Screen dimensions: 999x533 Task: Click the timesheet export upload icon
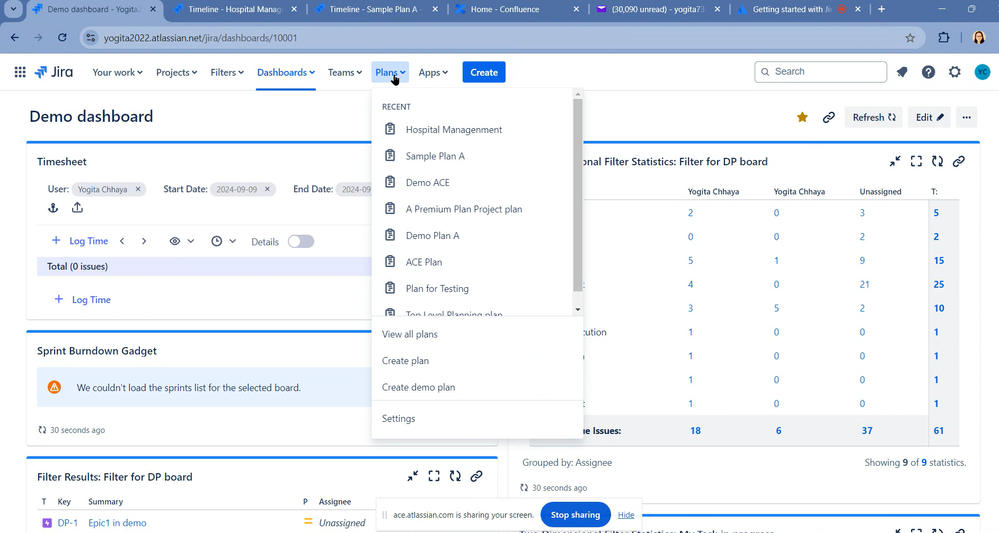point(77,208)
